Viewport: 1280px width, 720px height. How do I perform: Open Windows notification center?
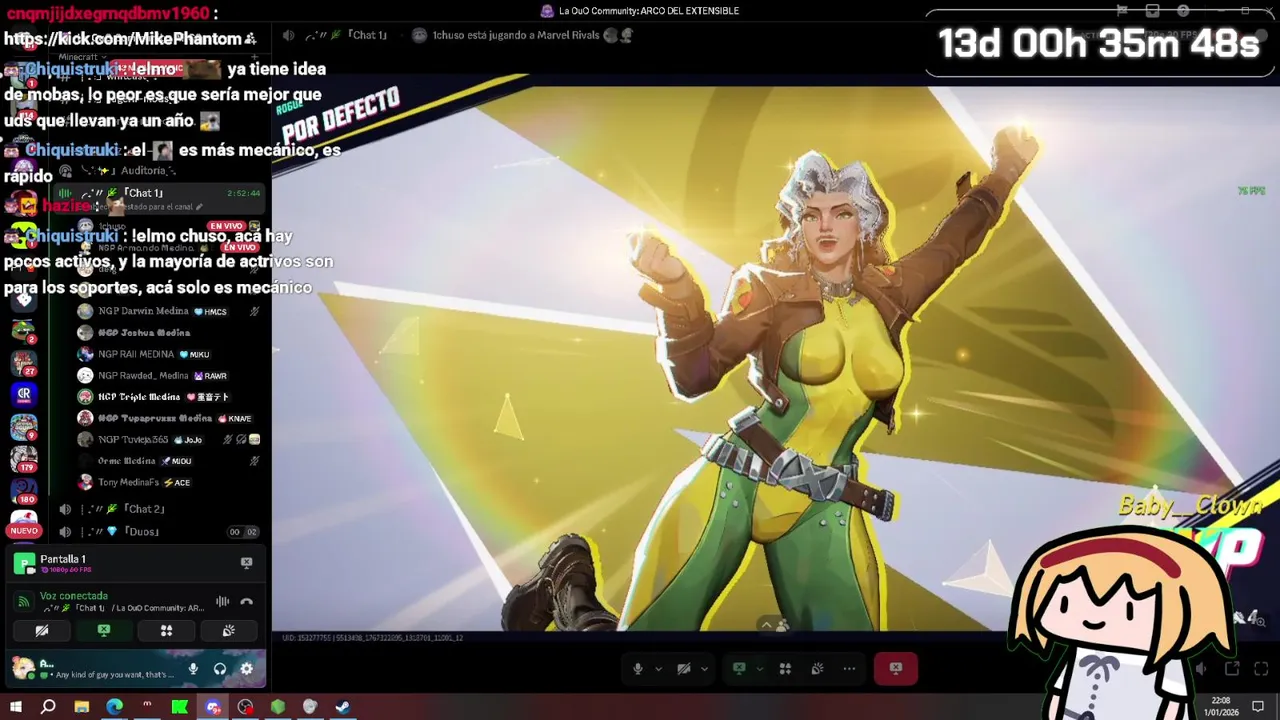point(1258,707)
